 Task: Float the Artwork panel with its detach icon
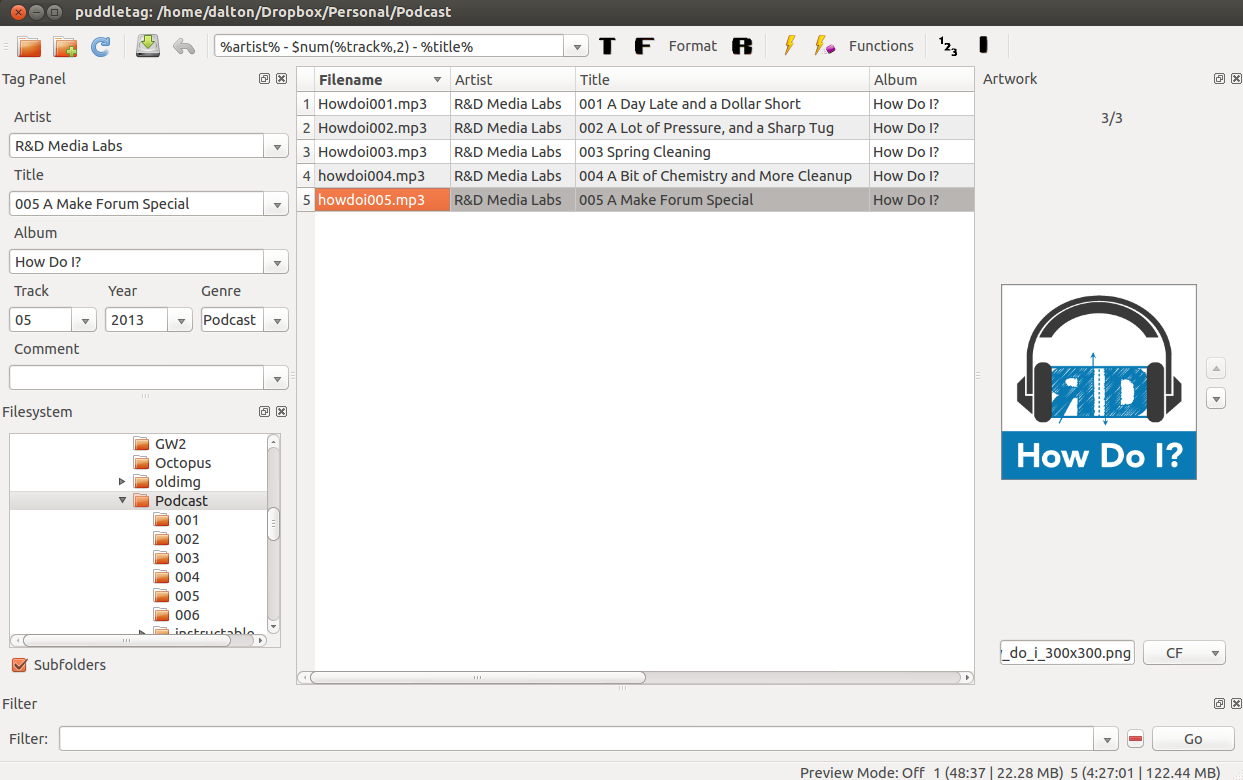click(x=1219, y=79)
